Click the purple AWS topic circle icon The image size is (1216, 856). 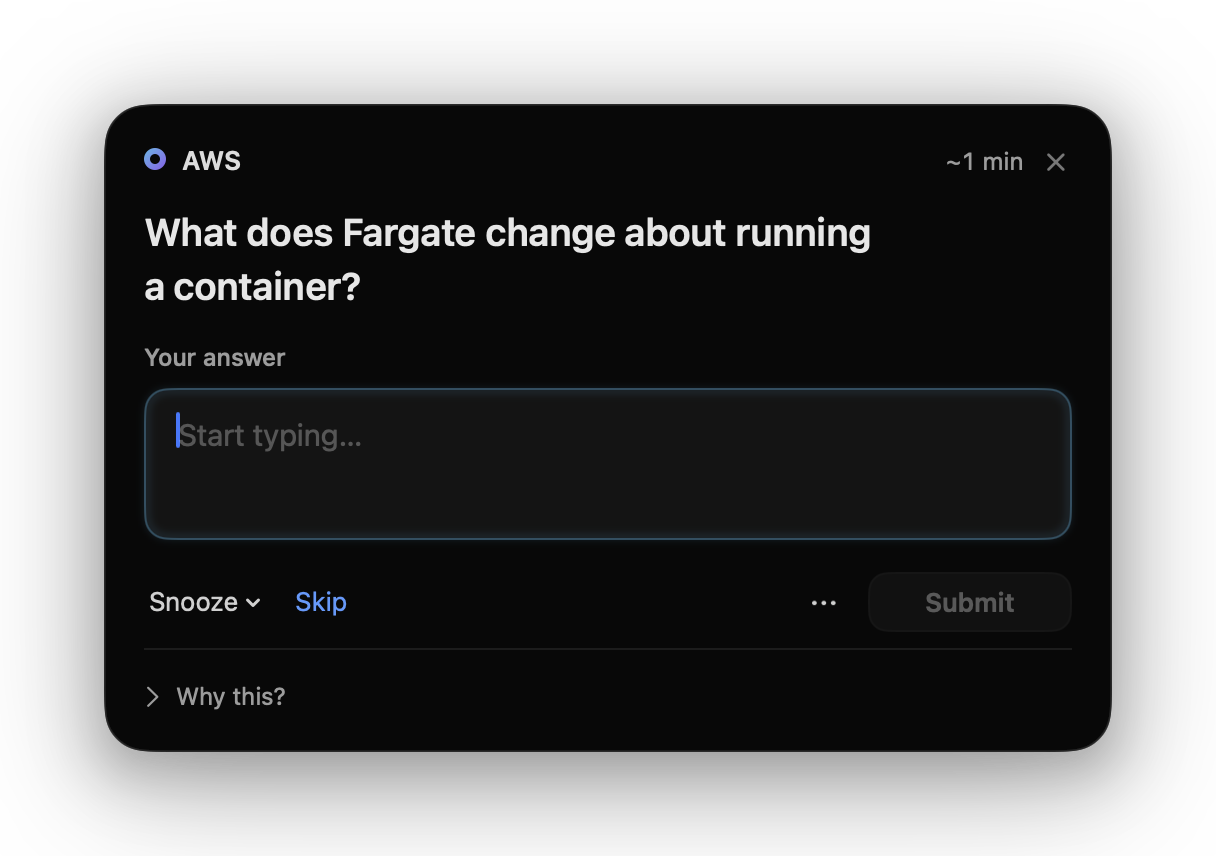[155, 160]
